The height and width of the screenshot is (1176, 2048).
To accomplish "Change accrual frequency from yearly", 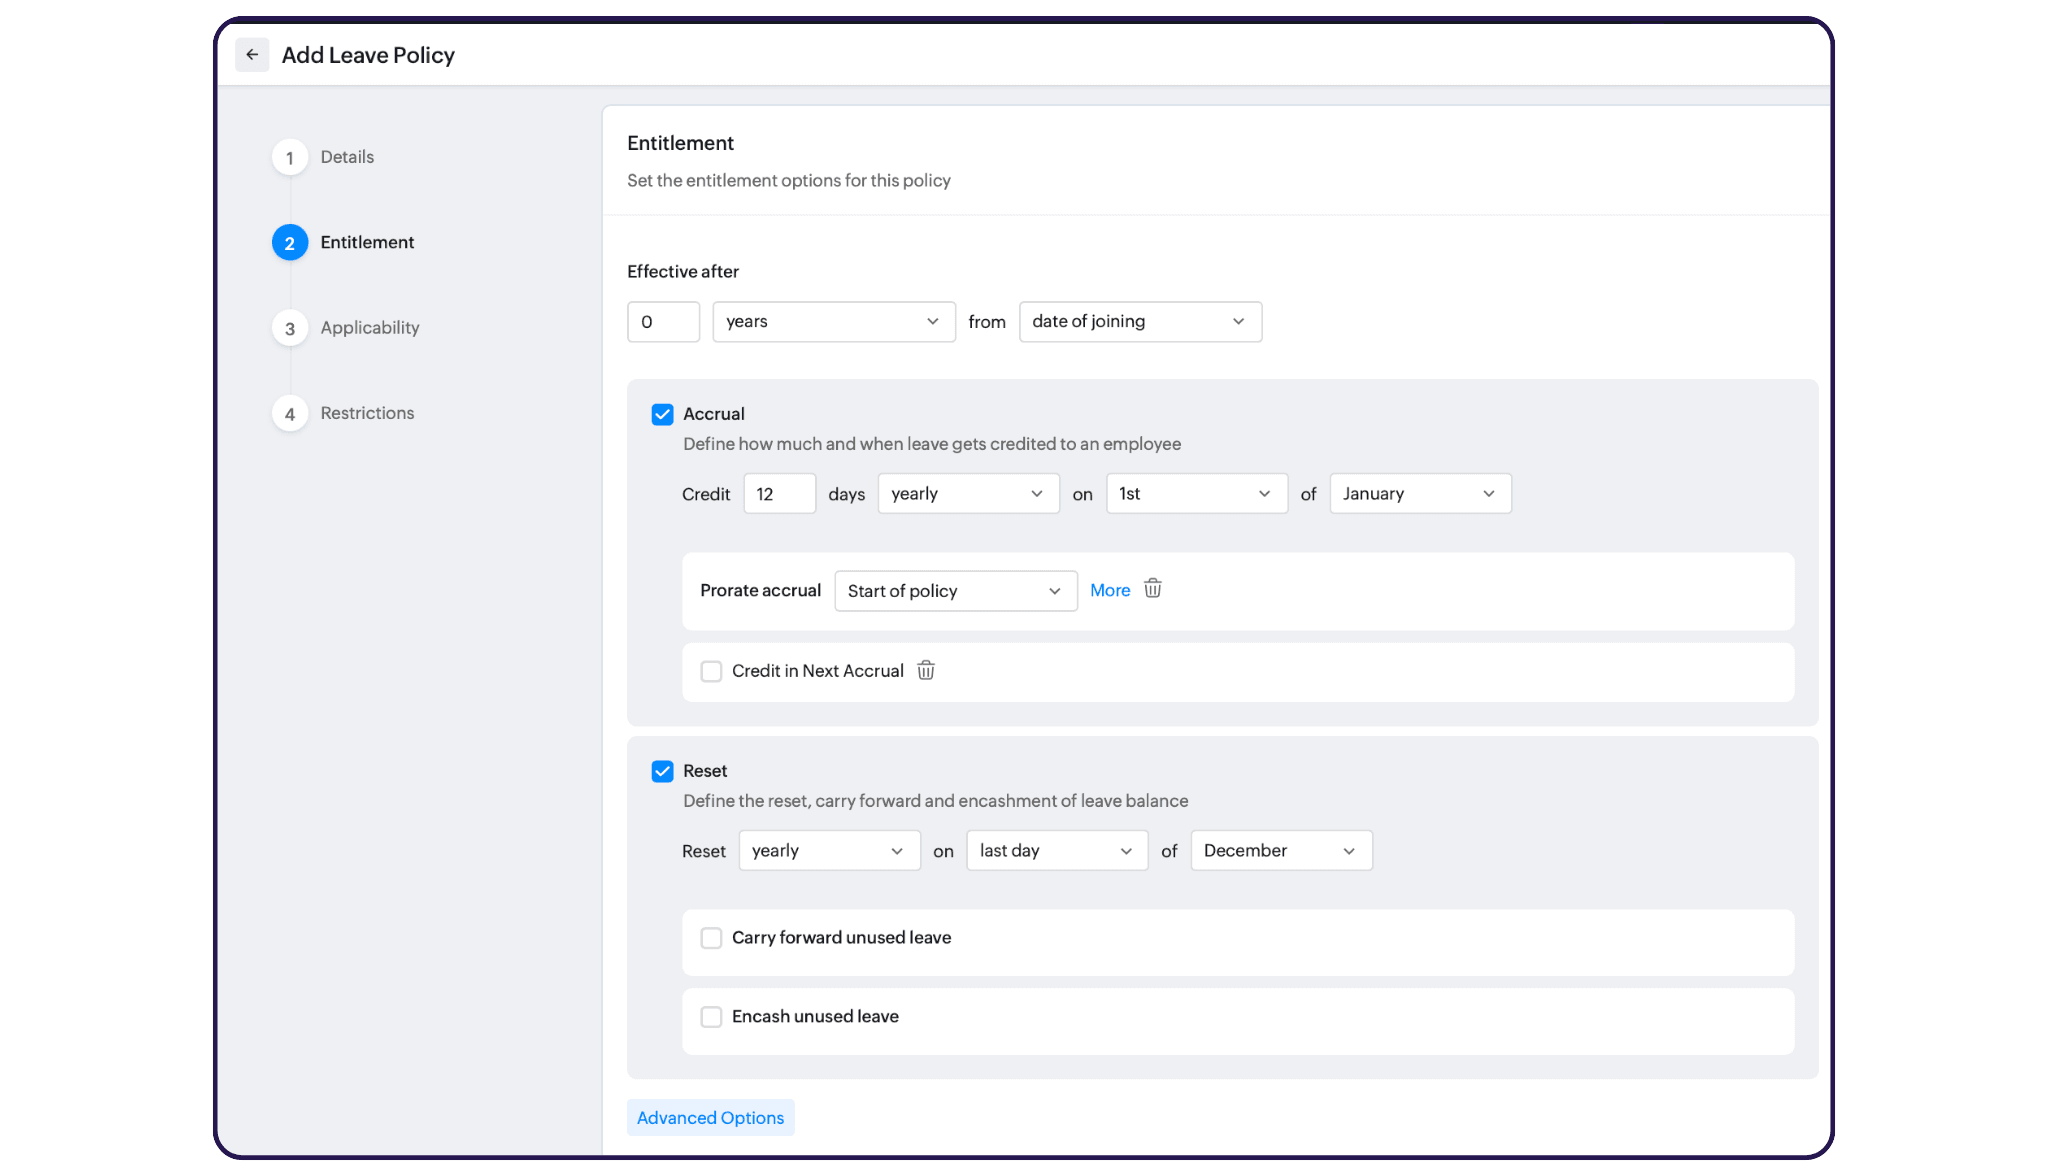I will pyautogui.click(x=968, y=494).
